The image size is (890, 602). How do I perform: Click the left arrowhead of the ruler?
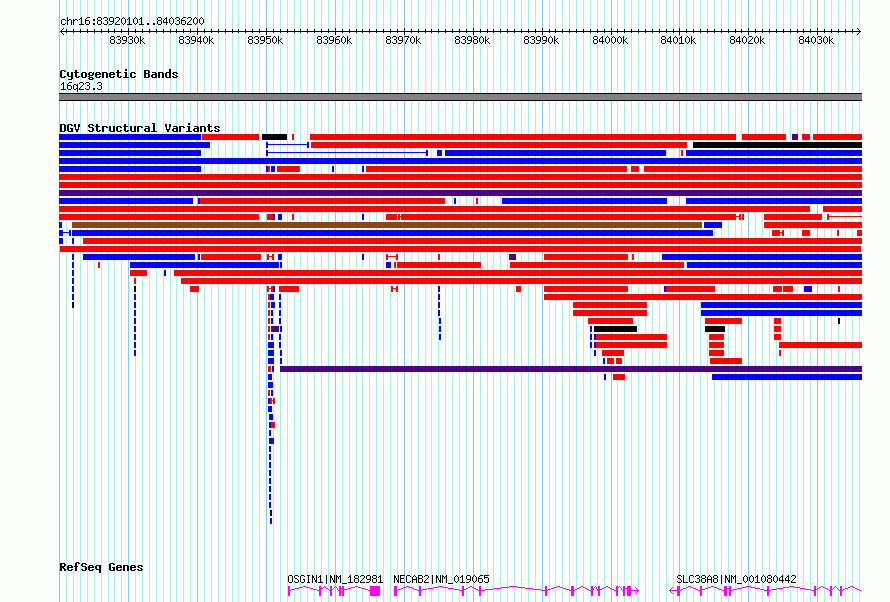[62, 32]
